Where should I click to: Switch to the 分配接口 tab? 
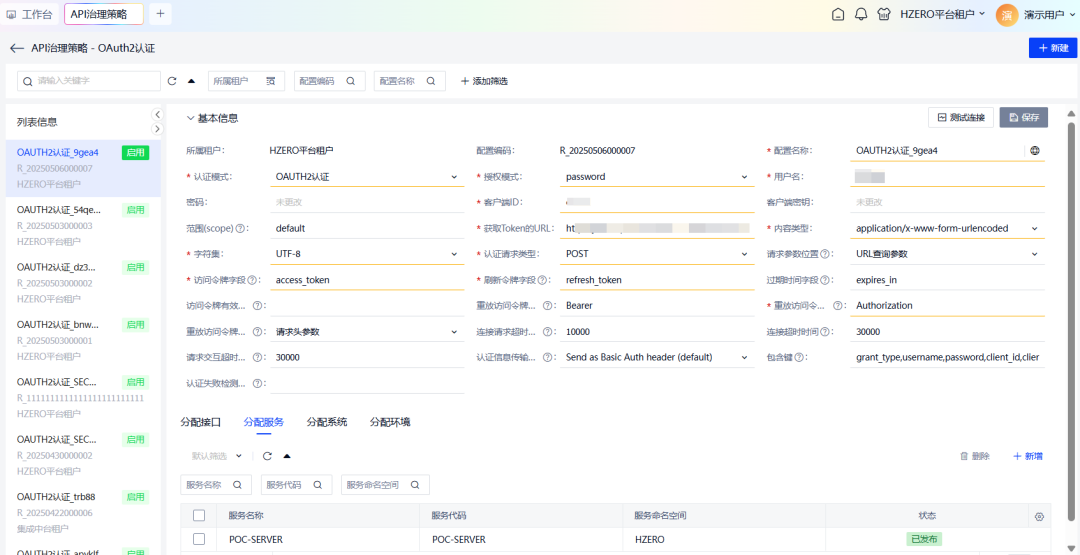pyautogui.click(x=200, y=422)
